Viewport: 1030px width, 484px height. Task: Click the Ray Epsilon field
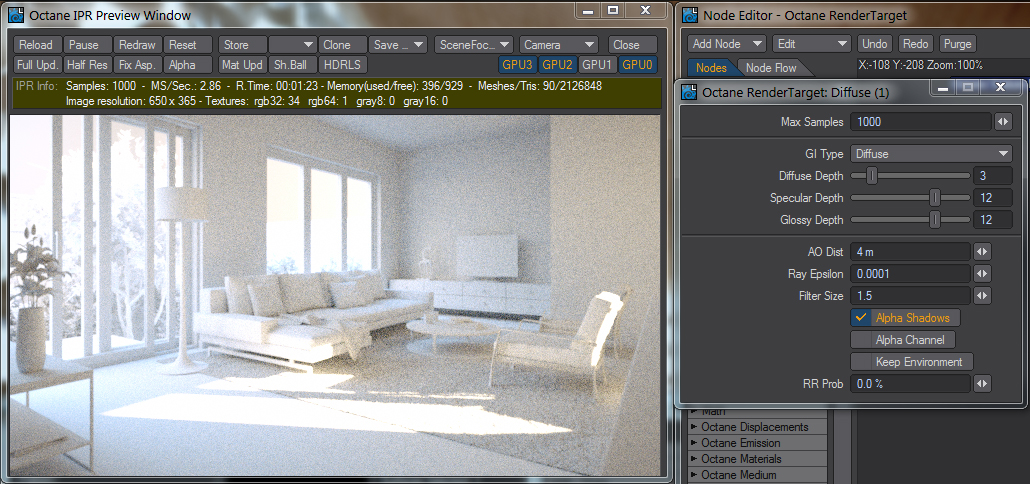click(910, 274)
